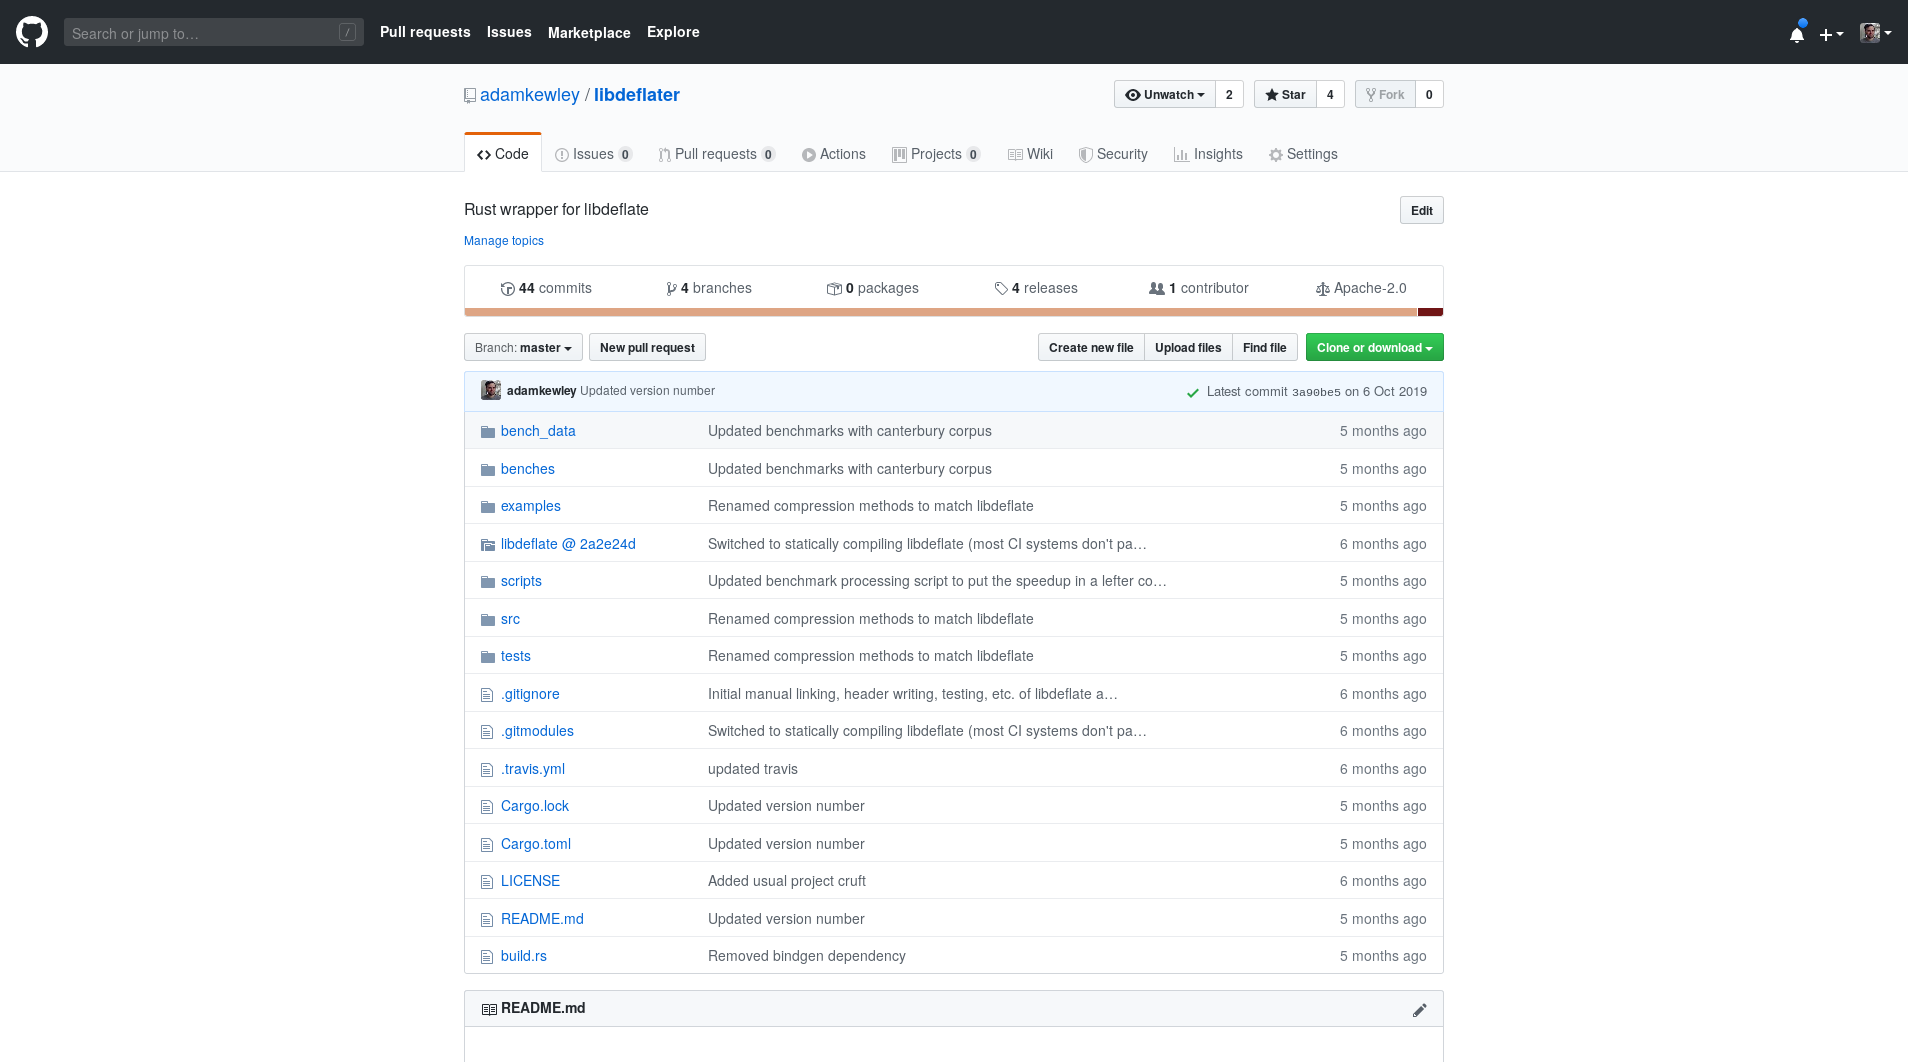Viewport: 1908px width, 1062px height.
Task: Star the repository
Action: 1285,95
